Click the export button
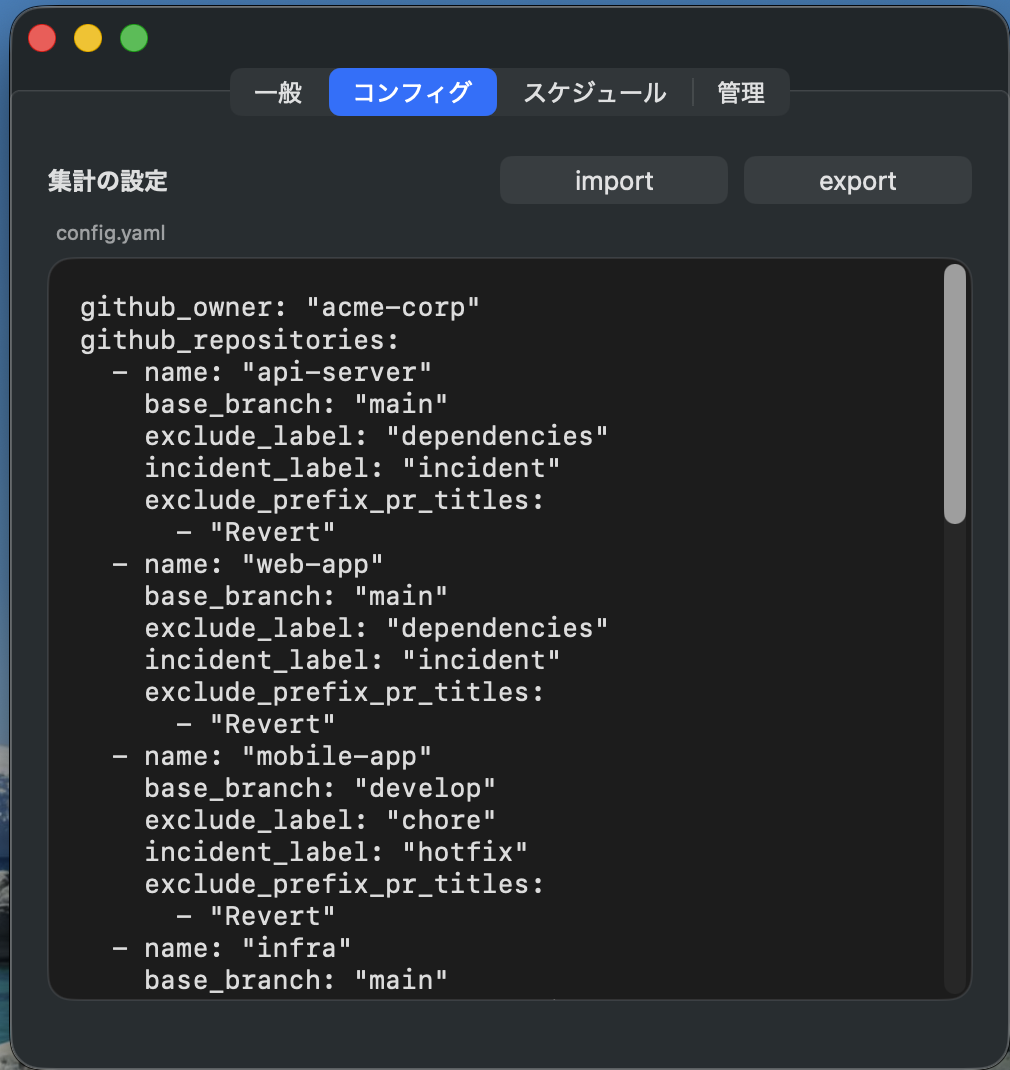 857,180
